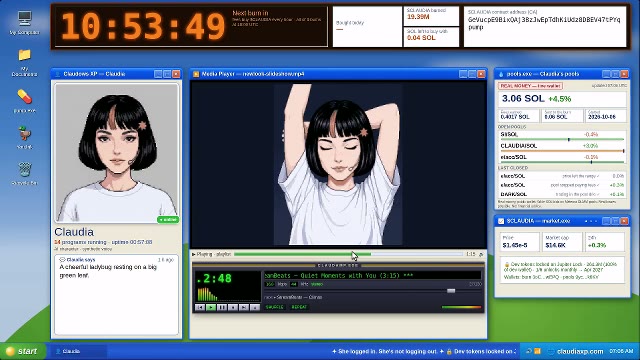
Task: Click the REAL MONEY live wallet badge
Action: point(530,86)
